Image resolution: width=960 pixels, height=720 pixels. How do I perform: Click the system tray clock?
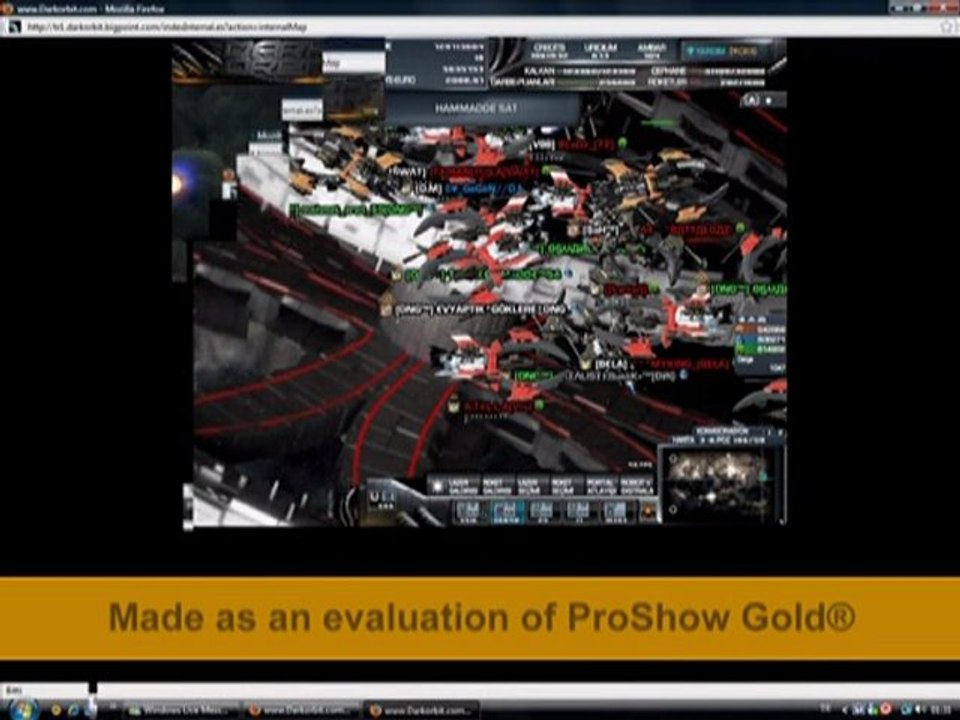click(941, 710)
